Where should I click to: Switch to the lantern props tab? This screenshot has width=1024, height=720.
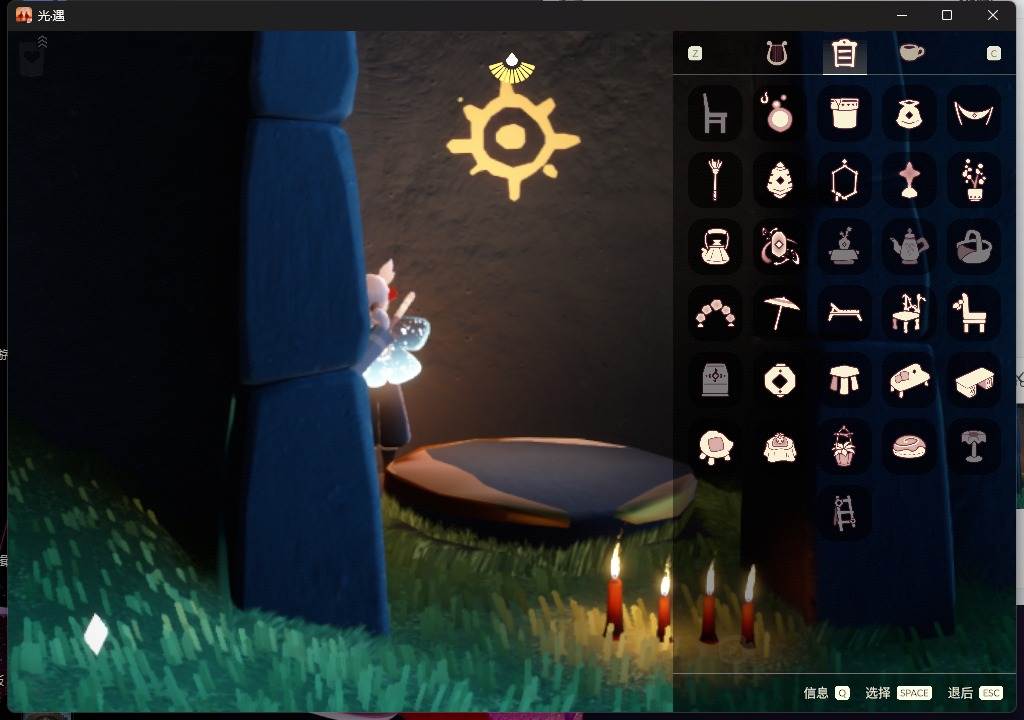click(844, 54)
